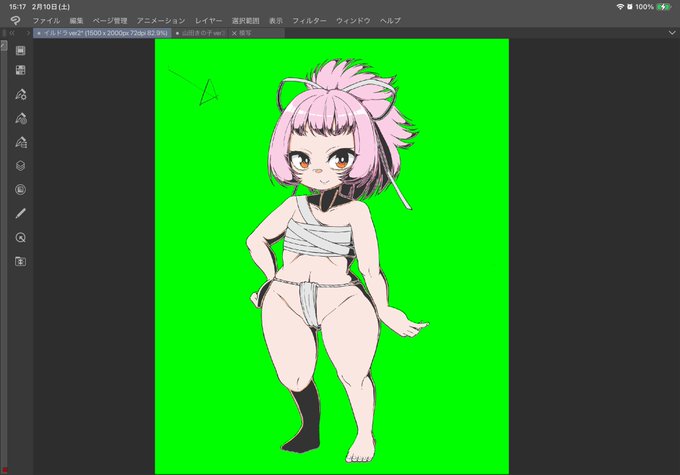Open the Brush Size palette (brush with circle)

20,118
